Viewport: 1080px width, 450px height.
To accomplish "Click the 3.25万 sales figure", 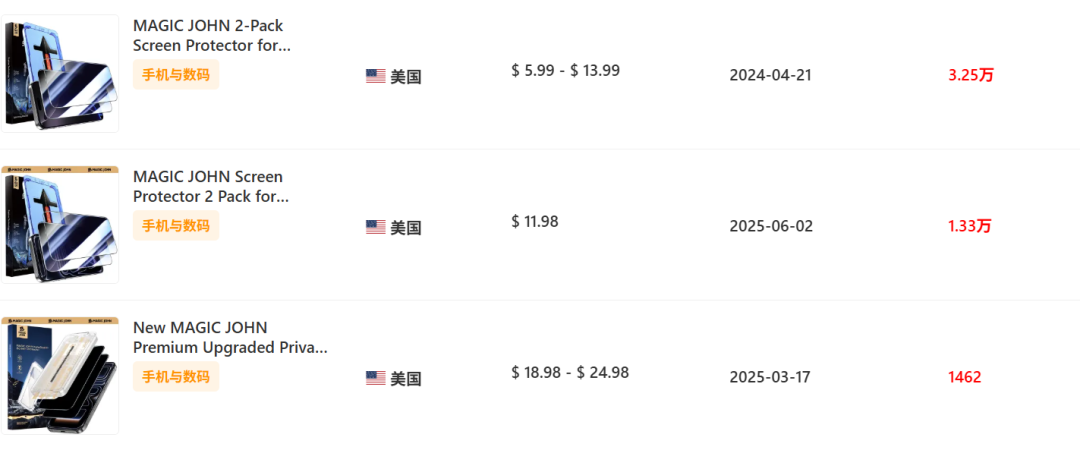I will pyautogui.click(x=970, y=75).
